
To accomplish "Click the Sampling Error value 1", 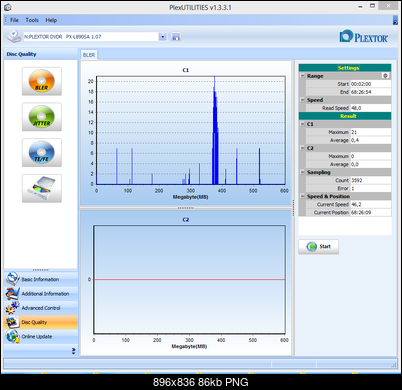I will tap(371, 188).
